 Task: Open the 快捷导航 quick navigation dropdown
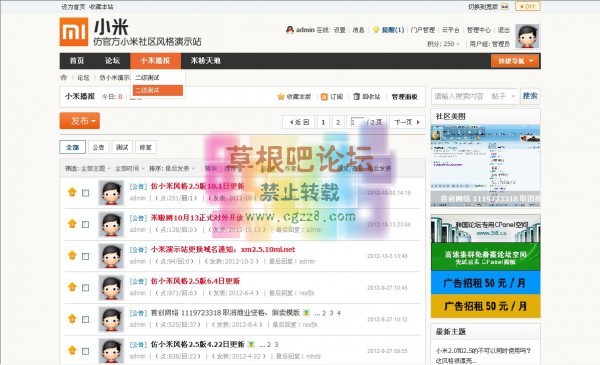[515, 61]
